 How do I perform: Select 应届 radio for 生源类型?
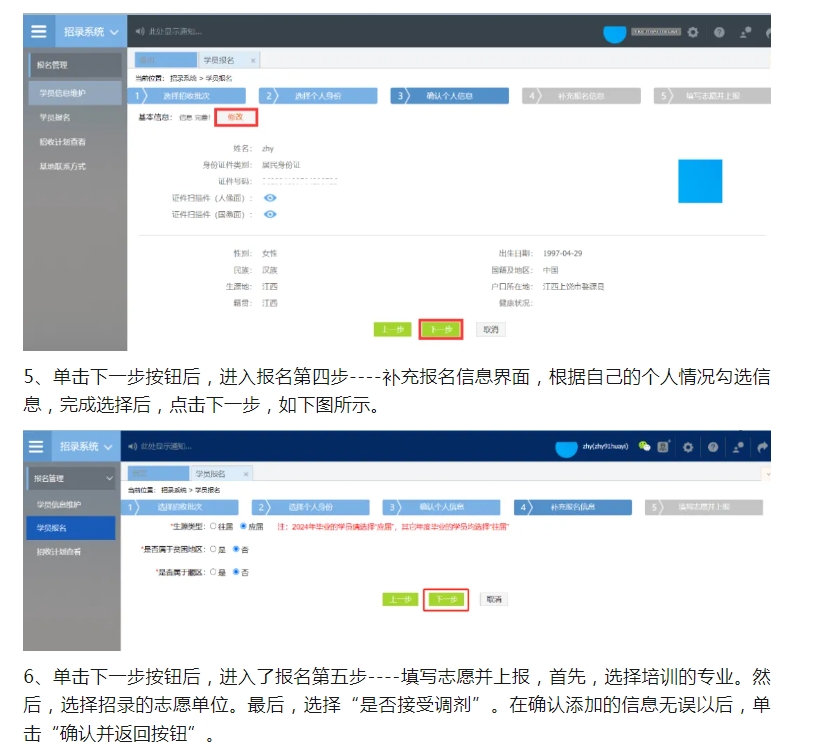pyautogui.click(x=243, y=526)
